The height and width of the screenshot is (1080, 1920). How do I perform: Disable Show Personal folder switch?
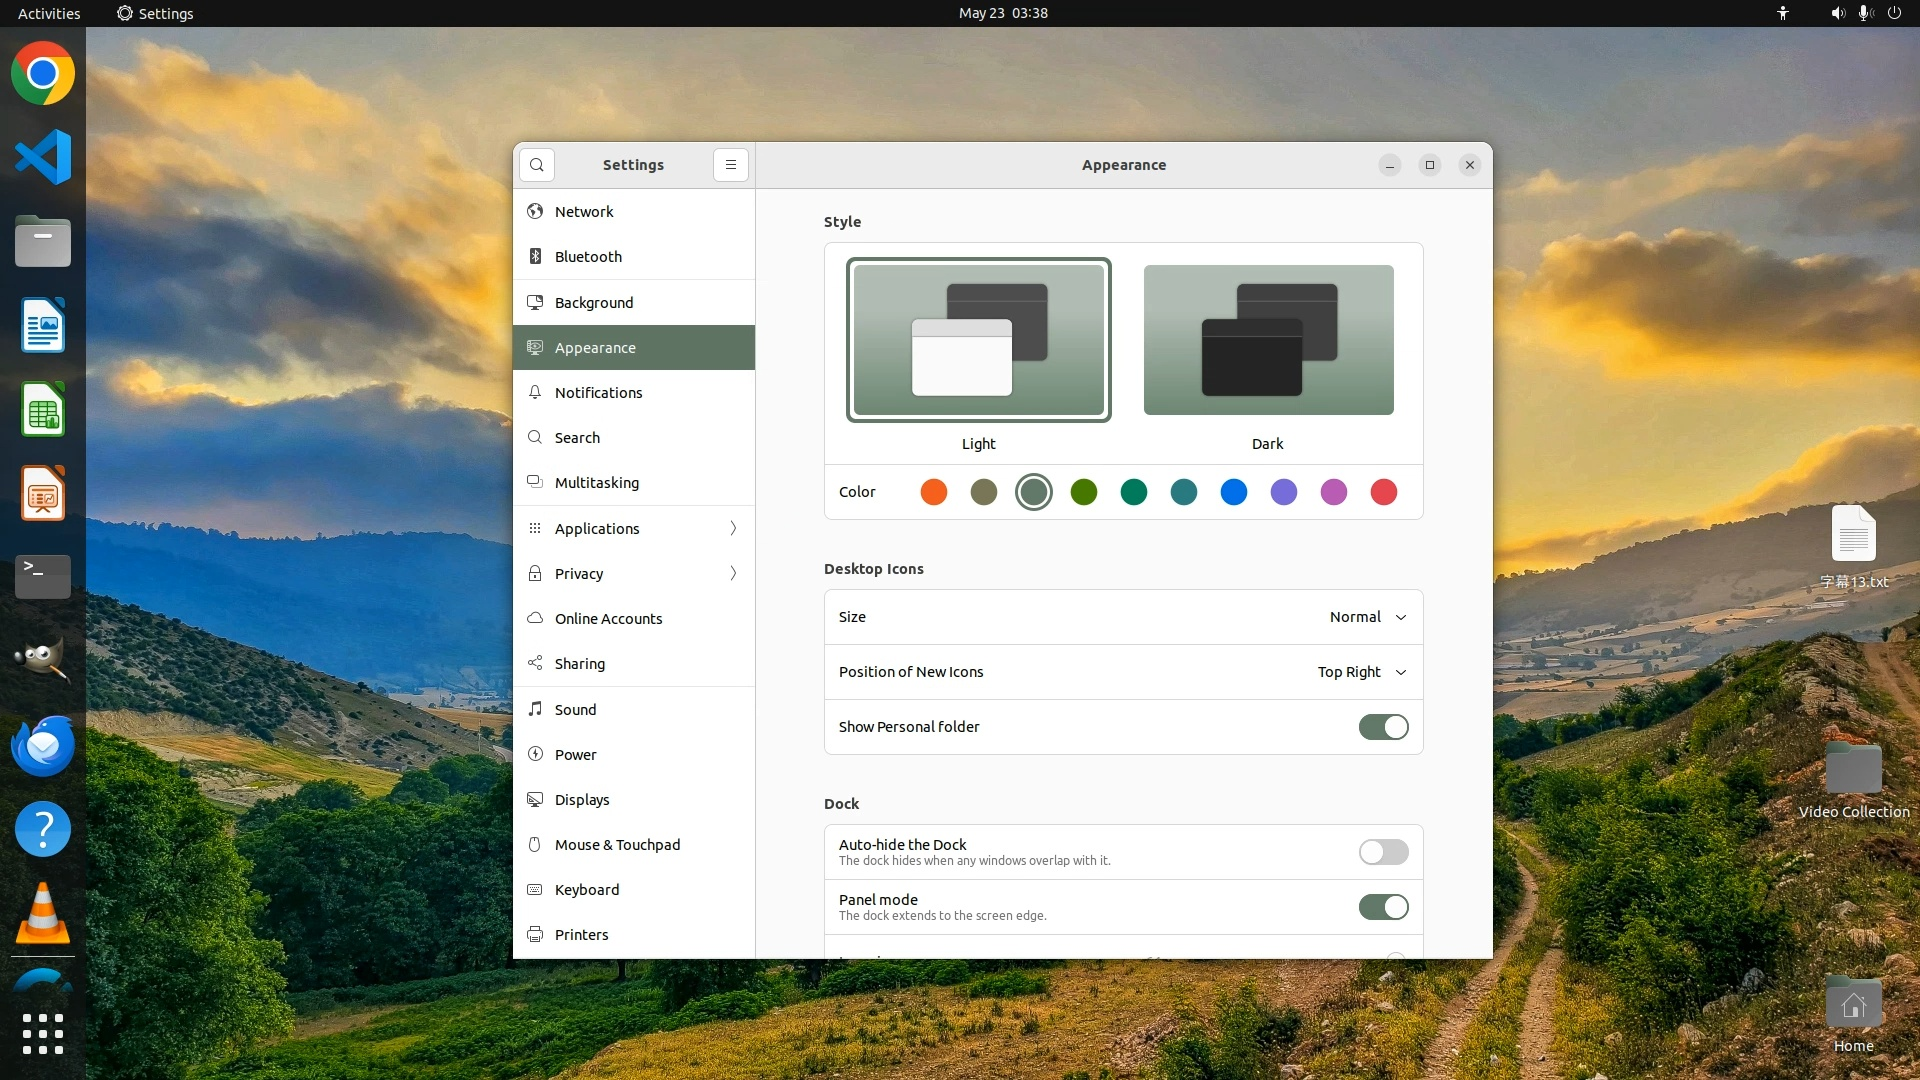pos(1383,727)
